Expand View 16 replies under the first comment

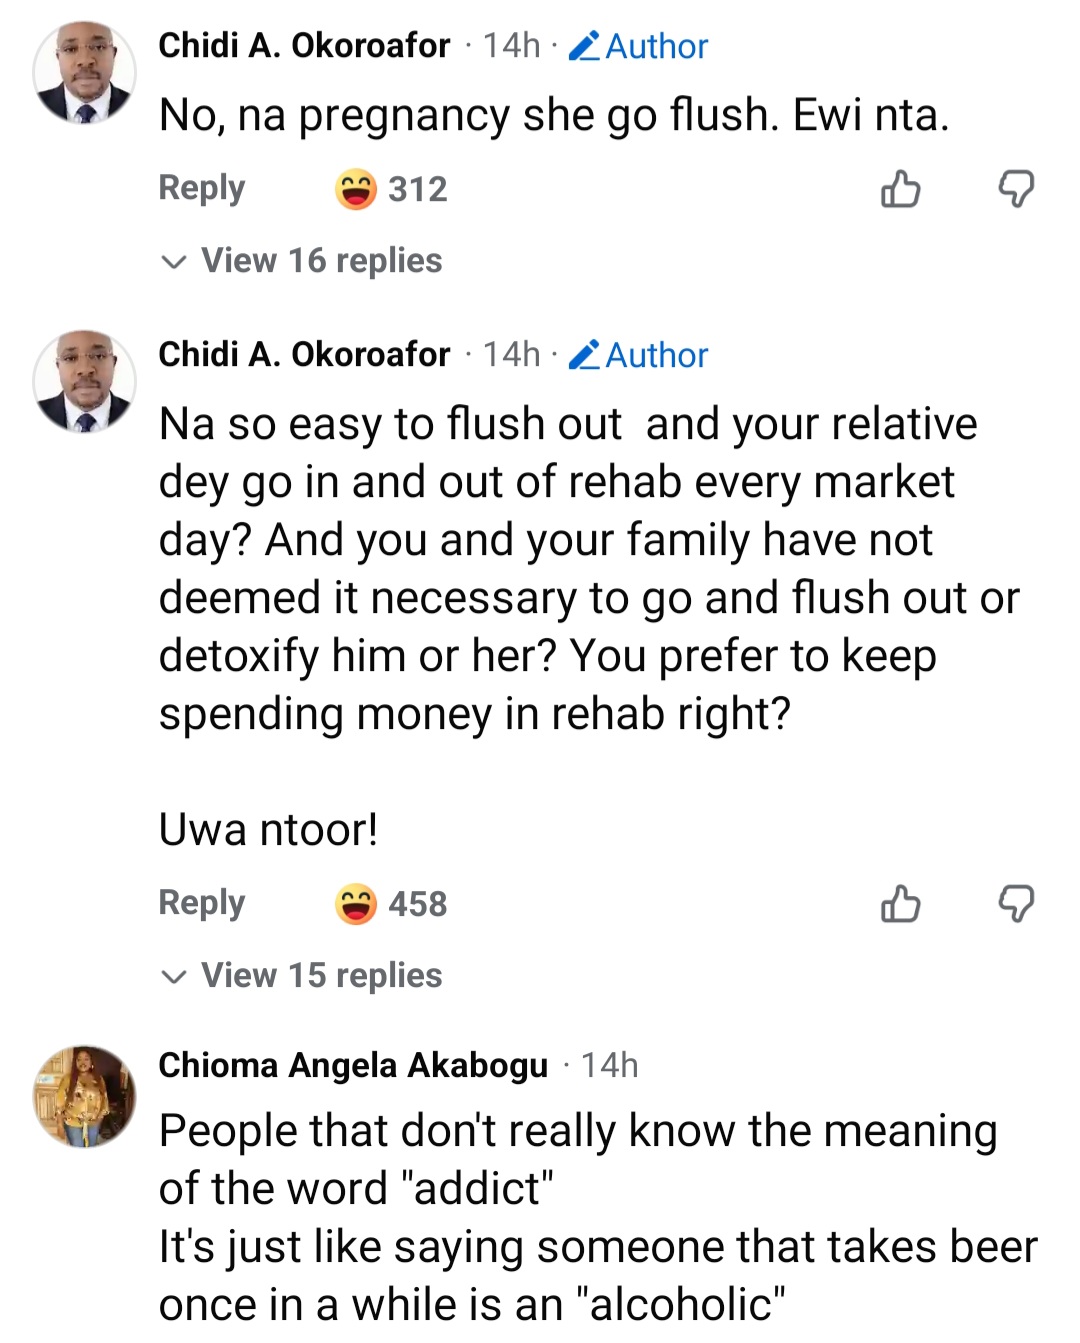[320, 261]
